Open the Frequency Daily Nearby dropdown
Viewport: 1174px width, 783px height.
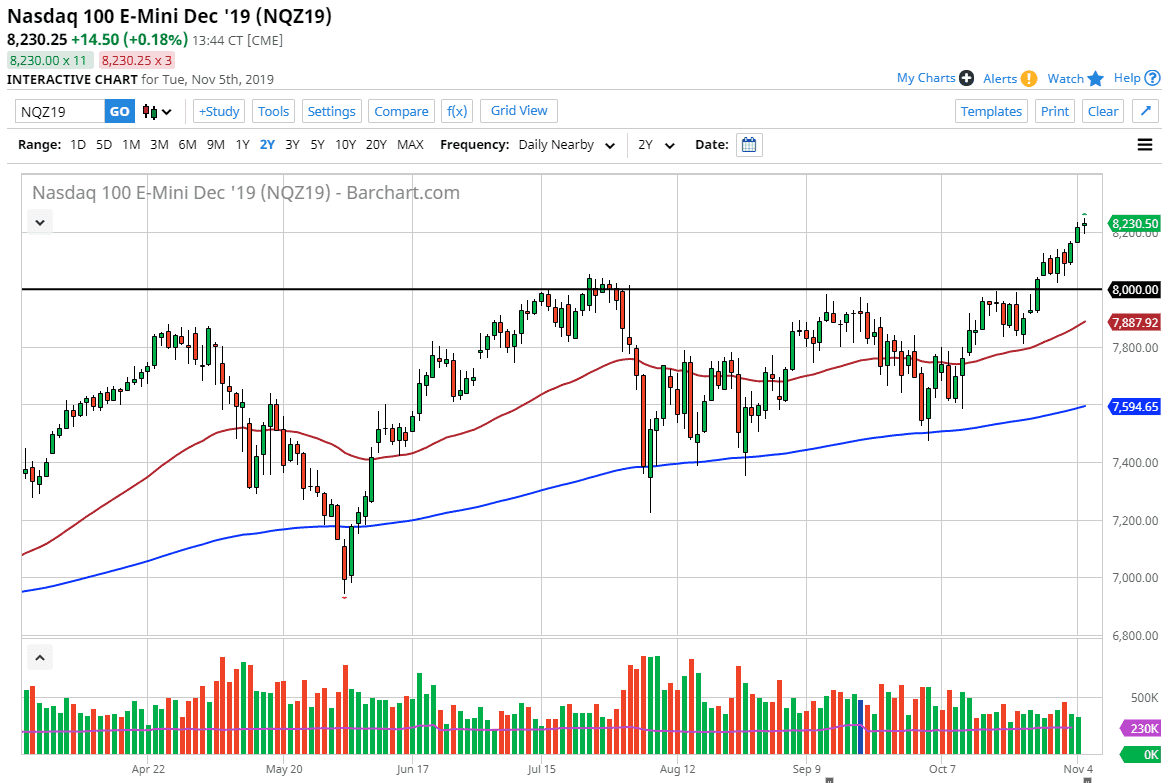(566, 144)
